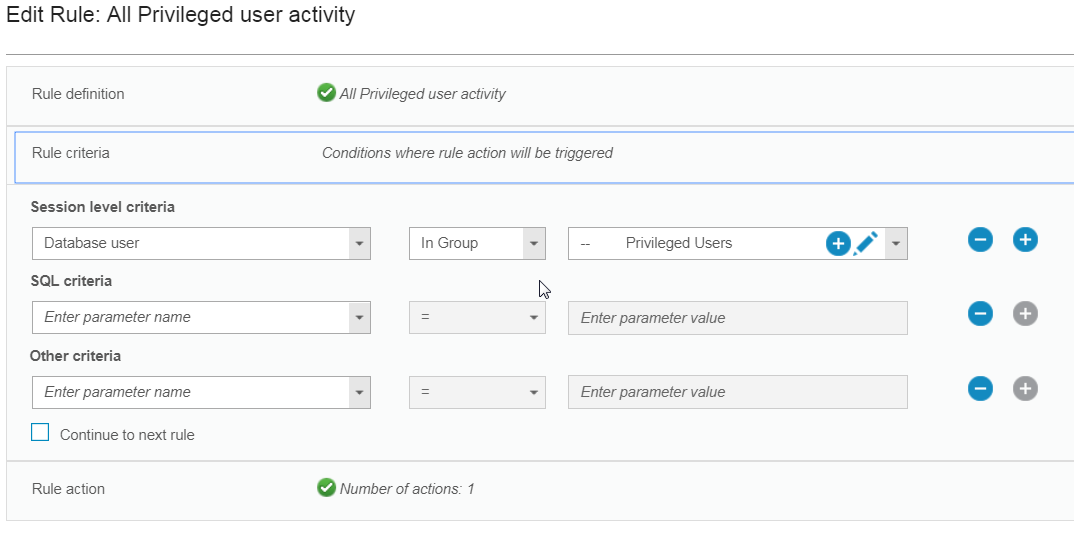The width and height of the screenshot is (1074, 541).
Task: Click the grey plus icon beside SQL criteria
Action: [x=1025, y=314]
